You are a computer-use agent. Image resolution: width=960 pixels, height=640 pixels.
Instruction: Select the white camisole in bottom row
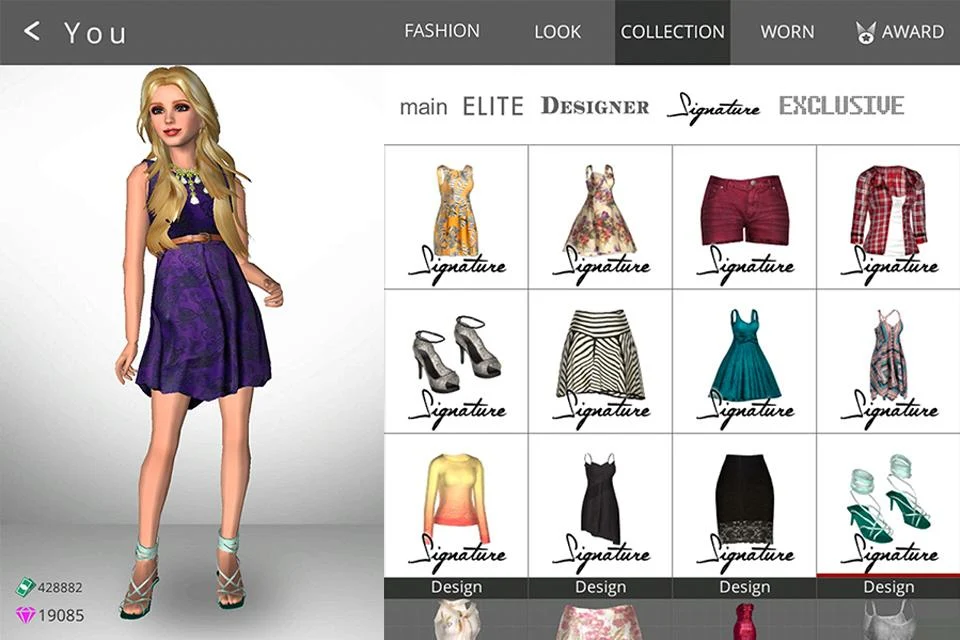[888, 620]
